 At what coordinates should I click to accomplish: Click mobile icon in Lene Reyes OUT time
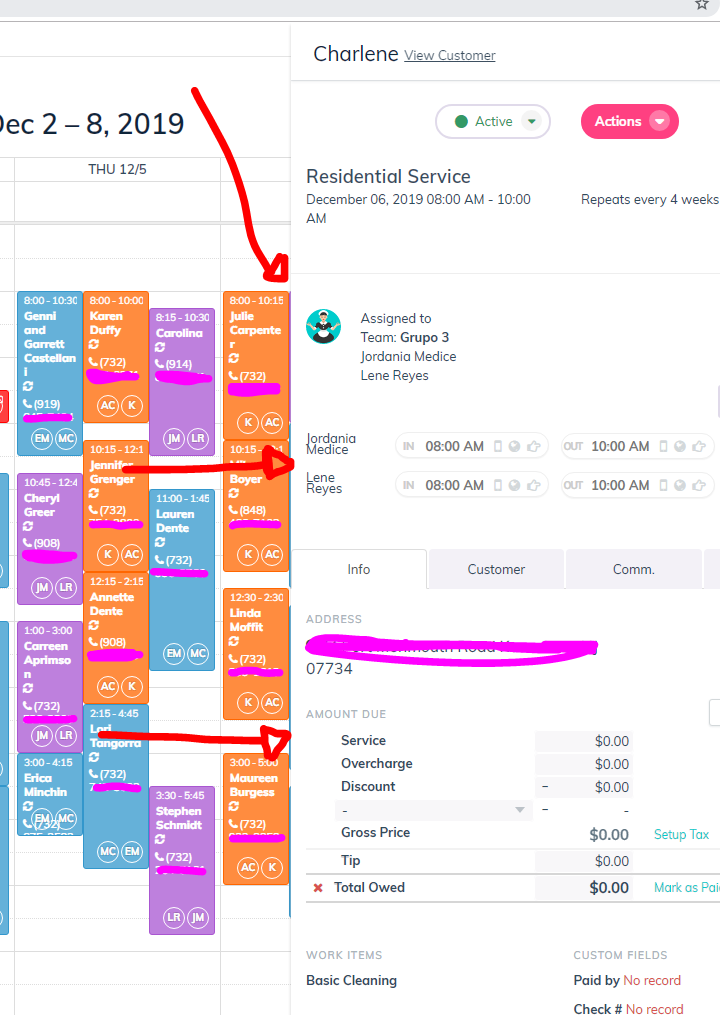pyautogui.click(x=663, y=485)
